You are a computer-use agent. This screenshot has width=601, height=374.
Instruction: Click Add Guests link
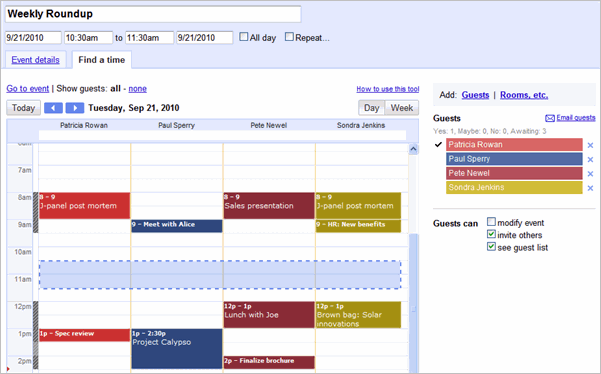[475, 95]
